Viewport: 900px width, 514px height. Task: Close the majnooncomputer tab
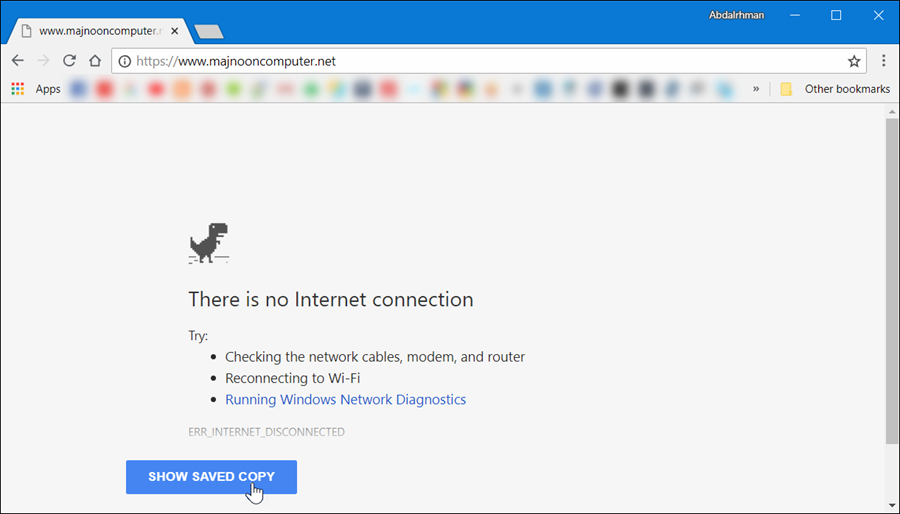click(x=175, y=31)
